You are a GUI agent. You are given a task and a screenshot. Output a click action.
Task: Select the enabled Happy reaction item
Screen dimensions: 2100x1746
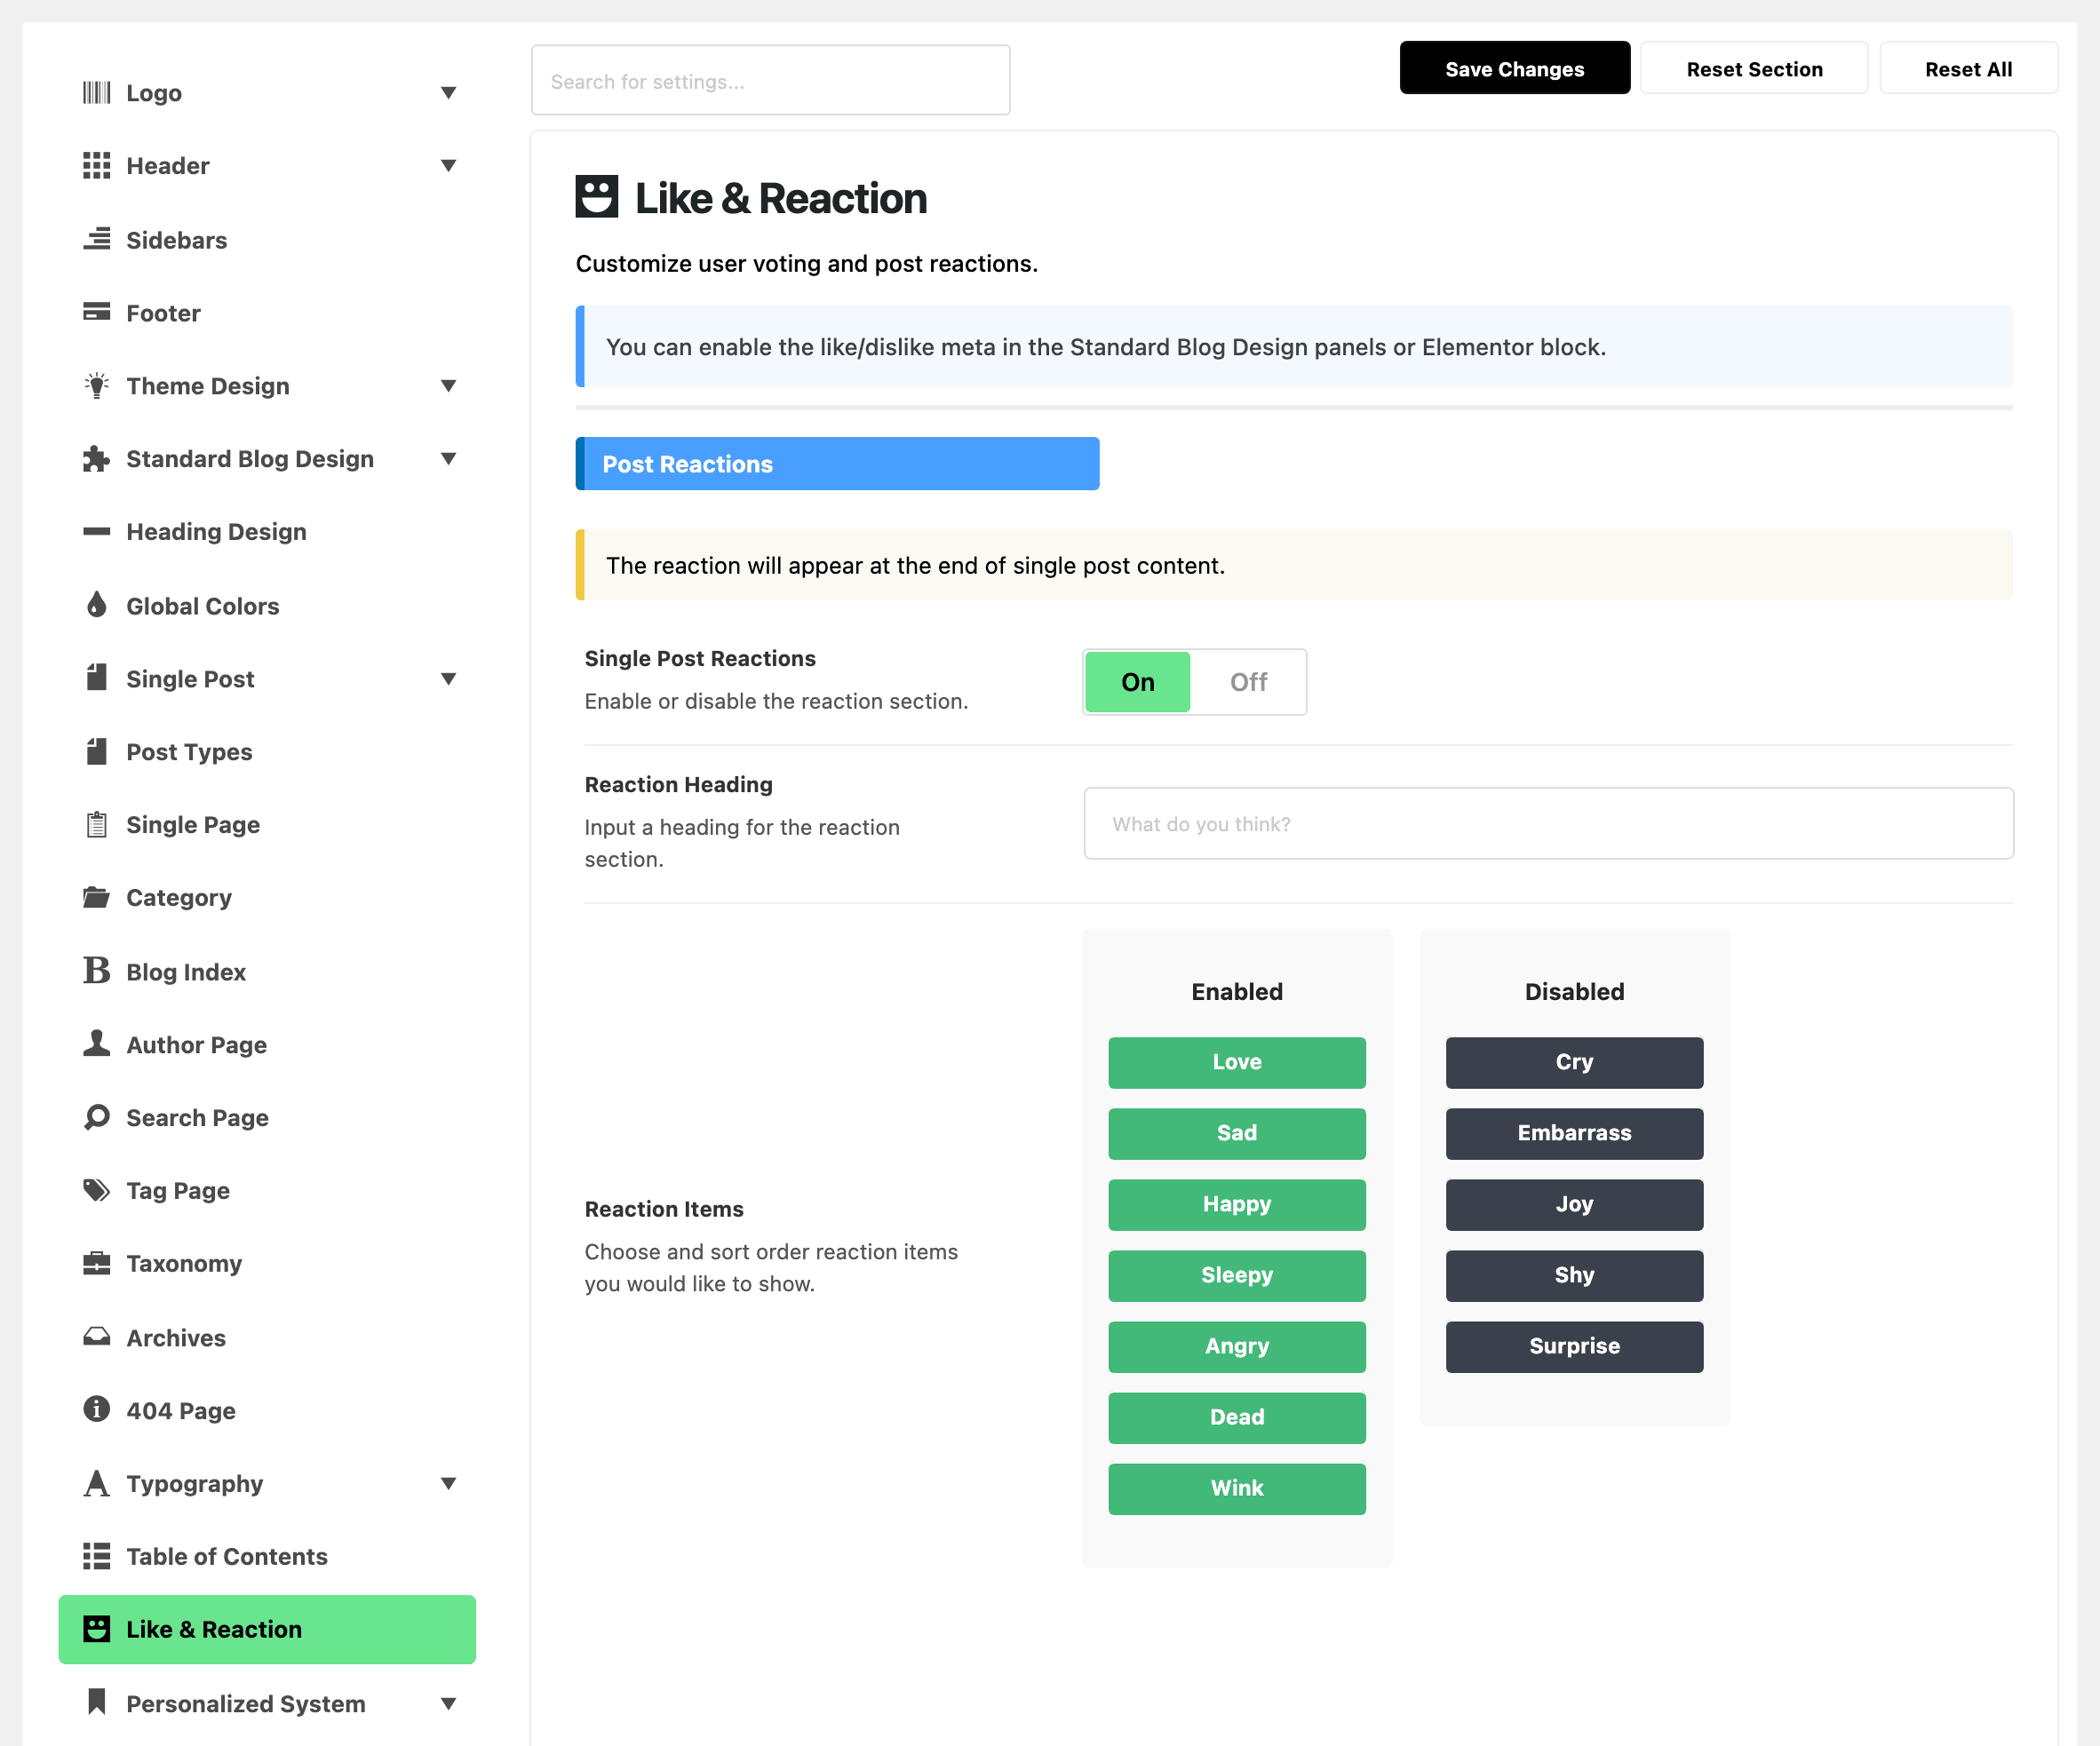point(1237,1204)
